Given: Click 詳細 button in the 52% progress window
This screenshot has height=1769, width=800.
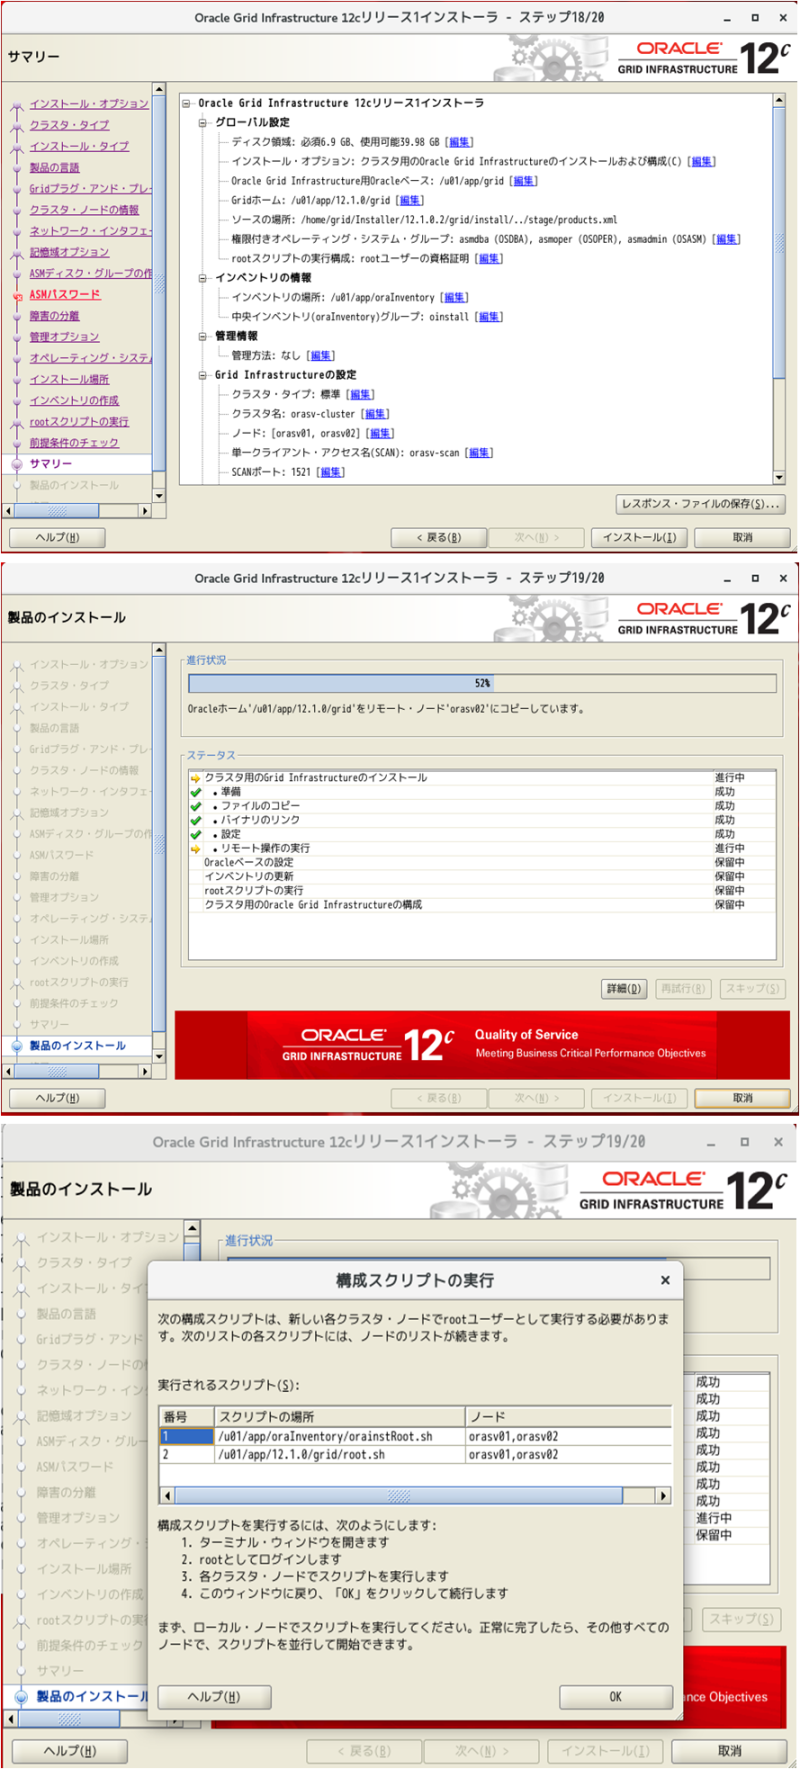Looking at the screenshot, I should coord(624,989).
